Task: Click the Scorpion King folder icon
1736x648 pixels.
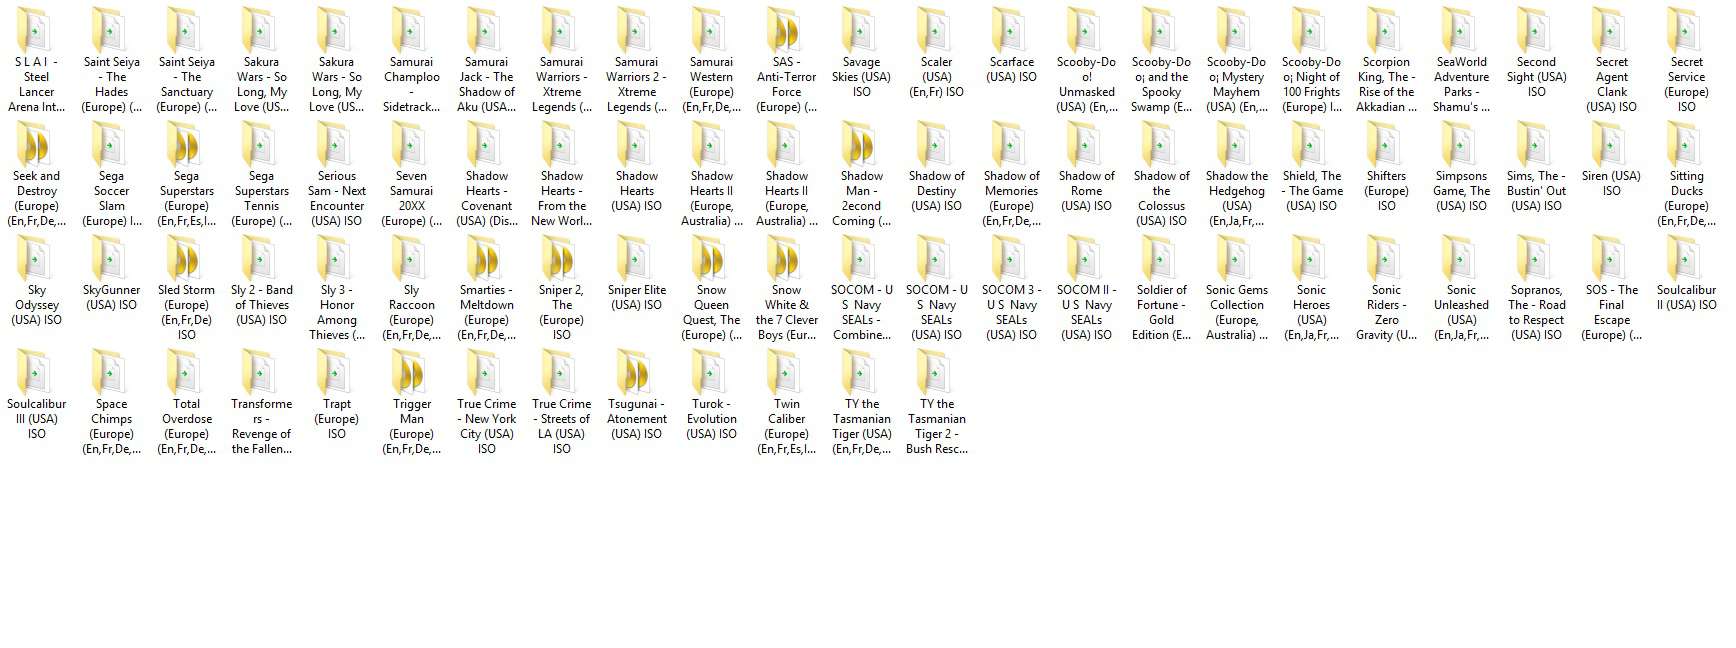Action: coord(1386,29)
